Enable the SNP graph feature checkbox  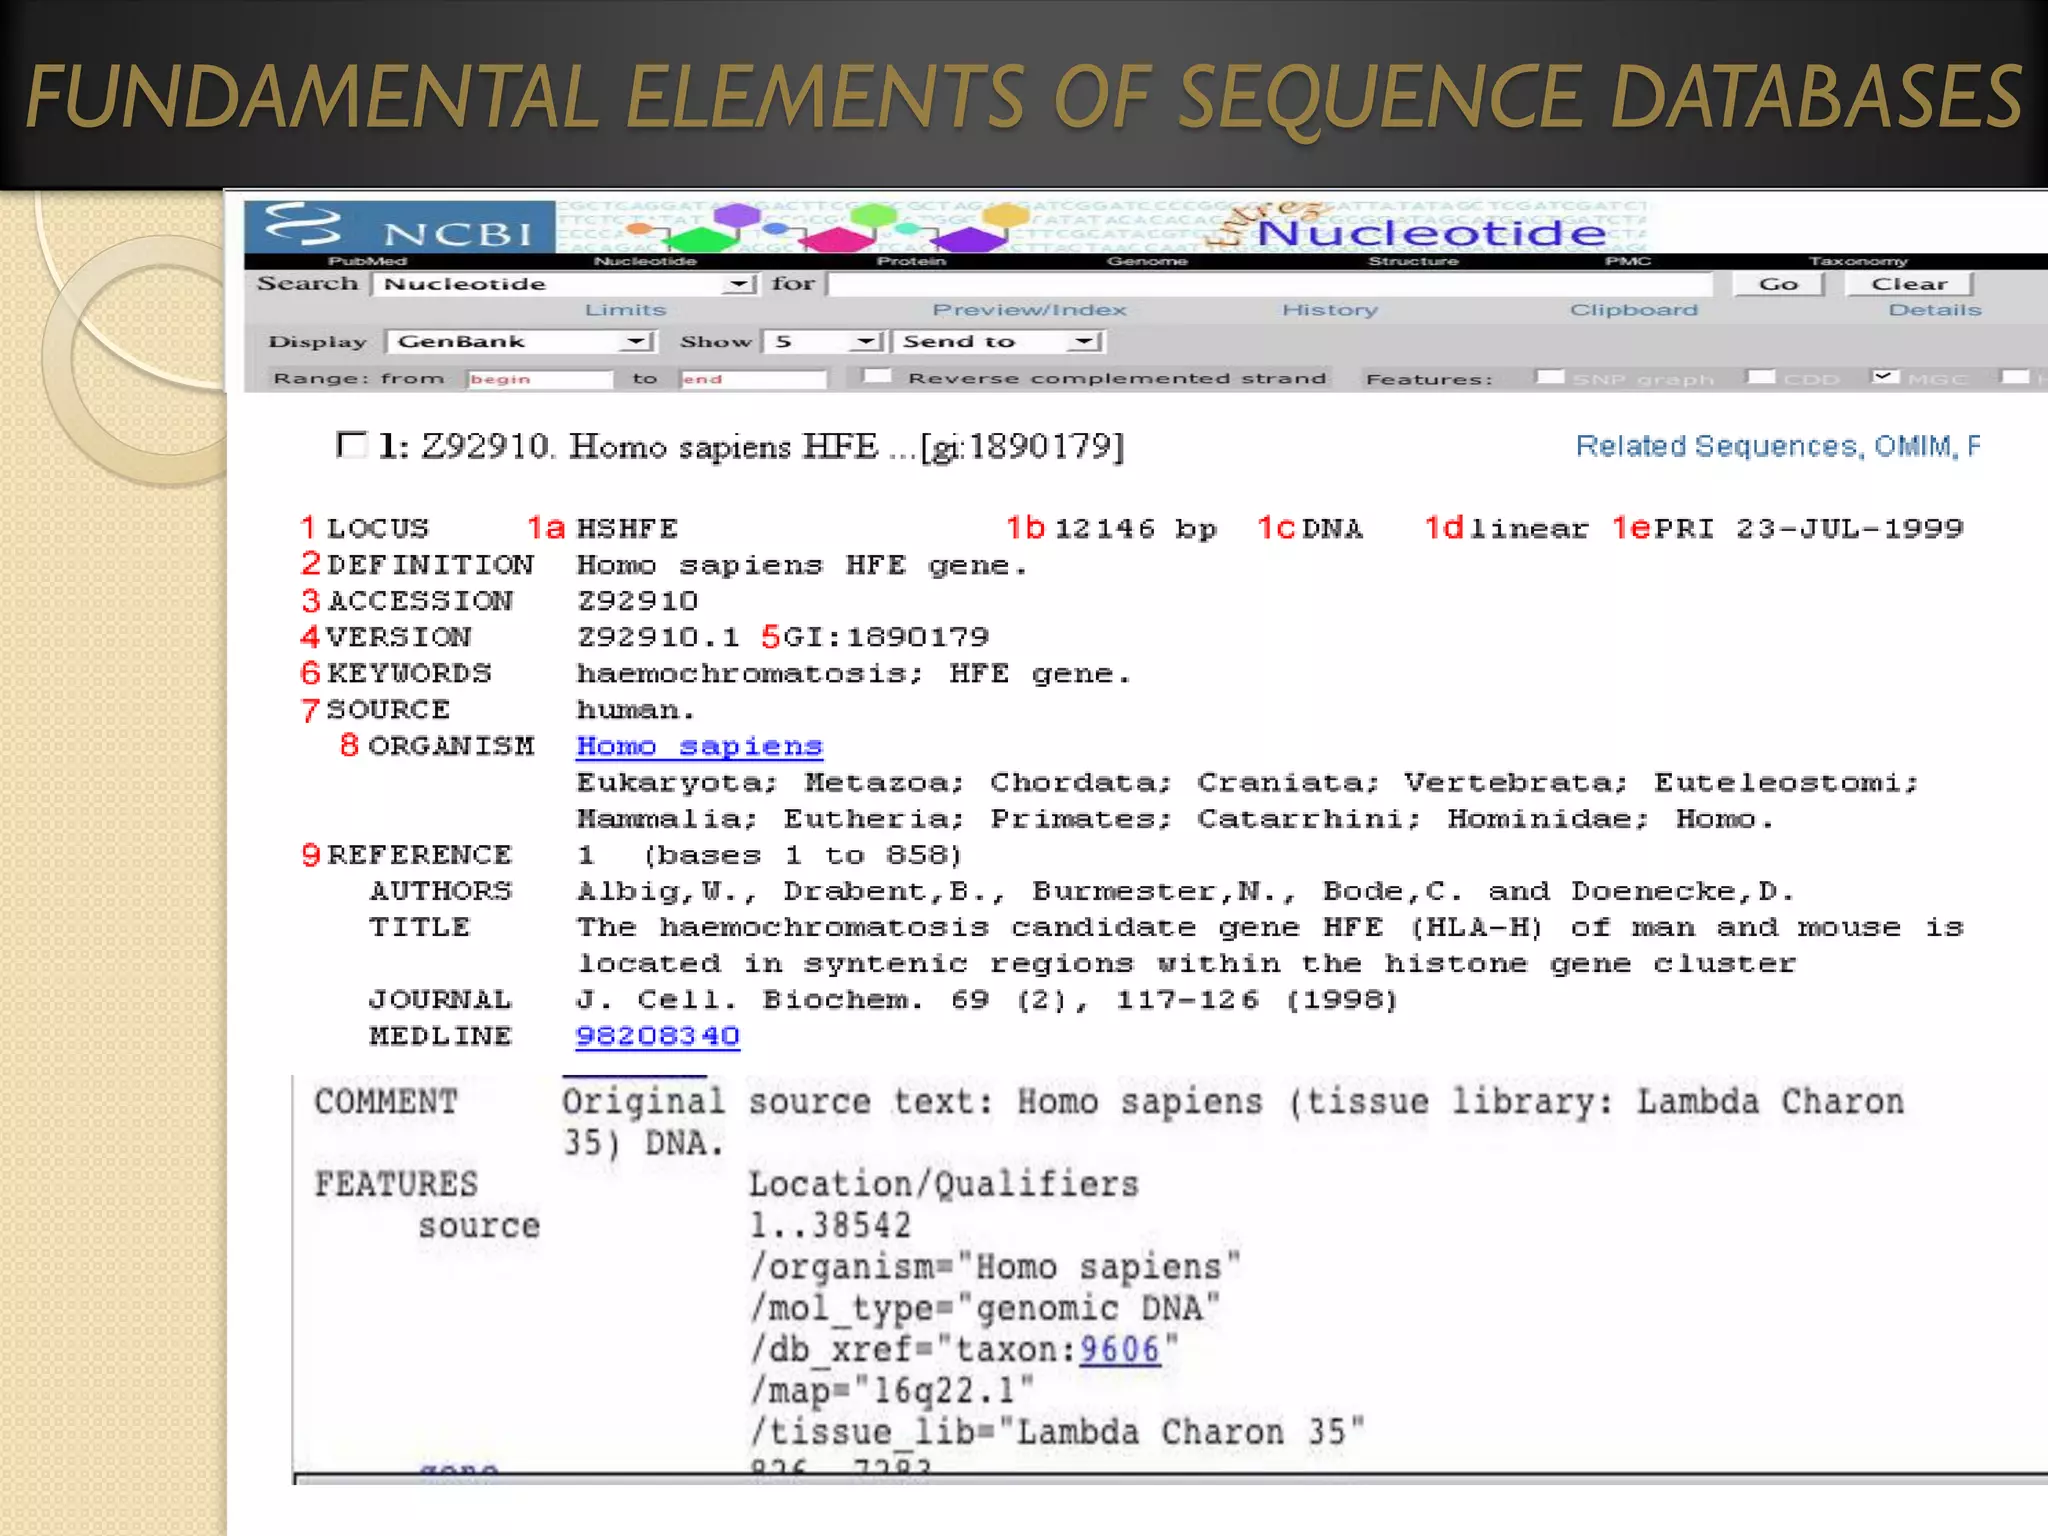1549,377
